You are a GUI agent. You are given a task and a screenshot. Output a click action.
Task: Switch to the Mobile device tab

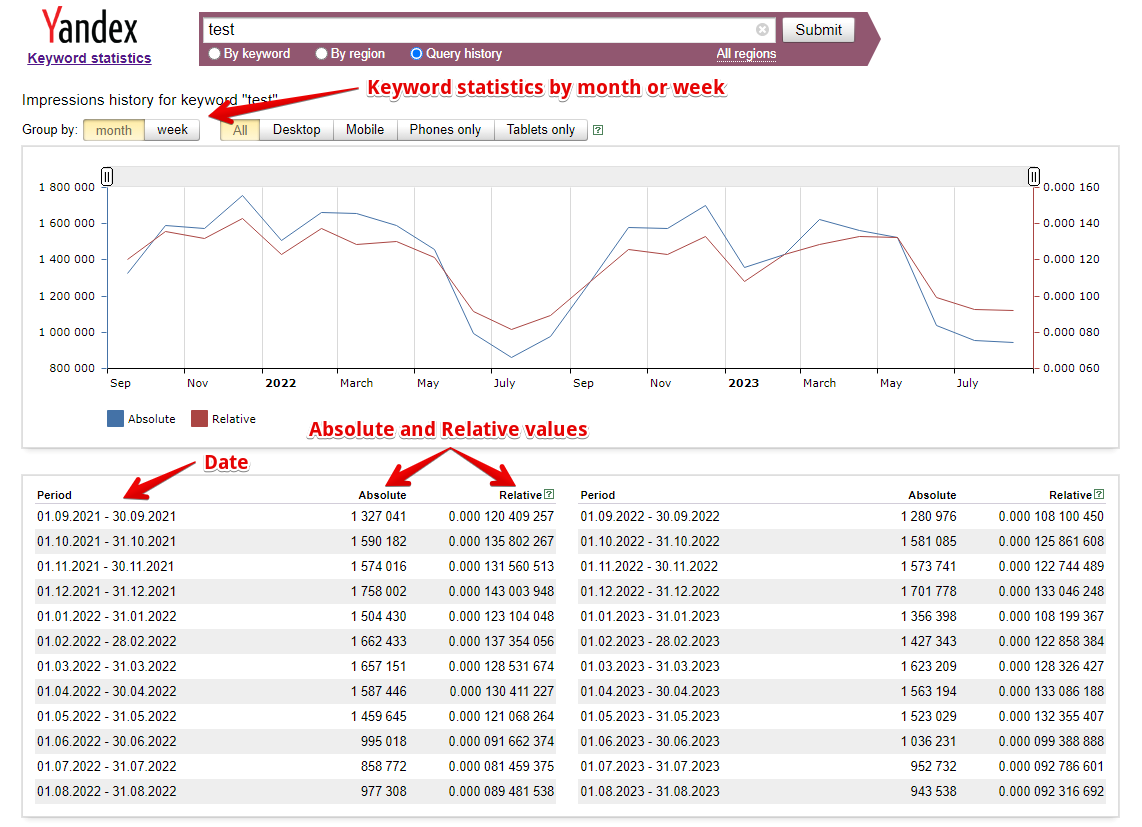pyautogui.click(x=365, y=130)
